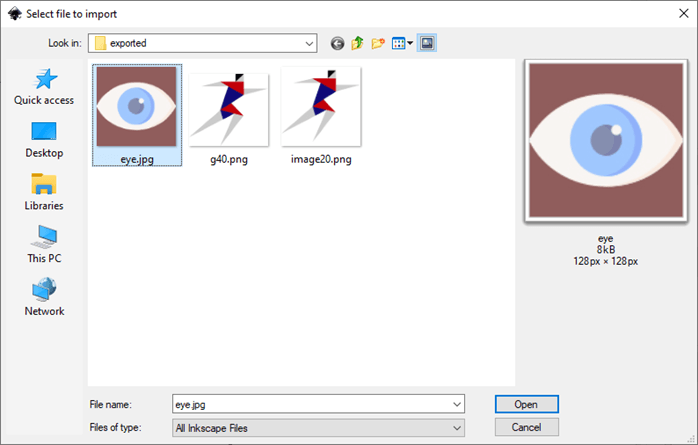
Task: Close the Select file to import dialog
Action: (x=684, y=14)
